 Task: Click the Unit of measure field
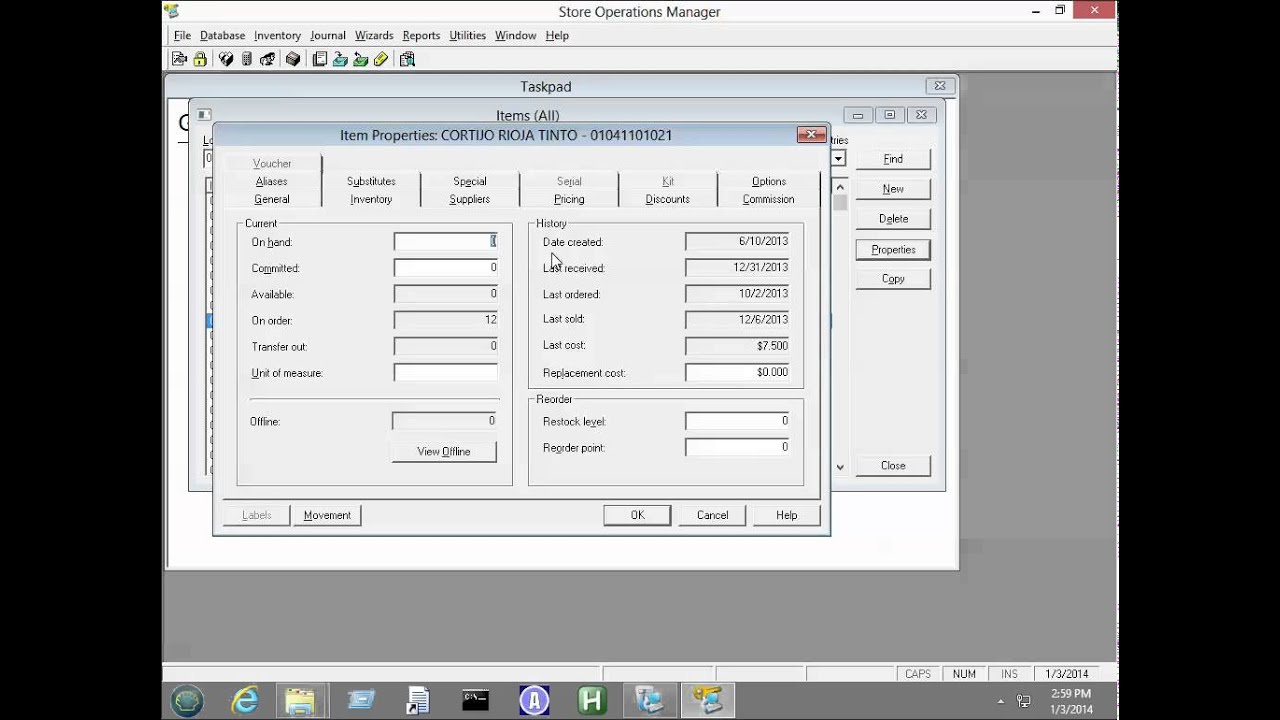click(446, 372)
